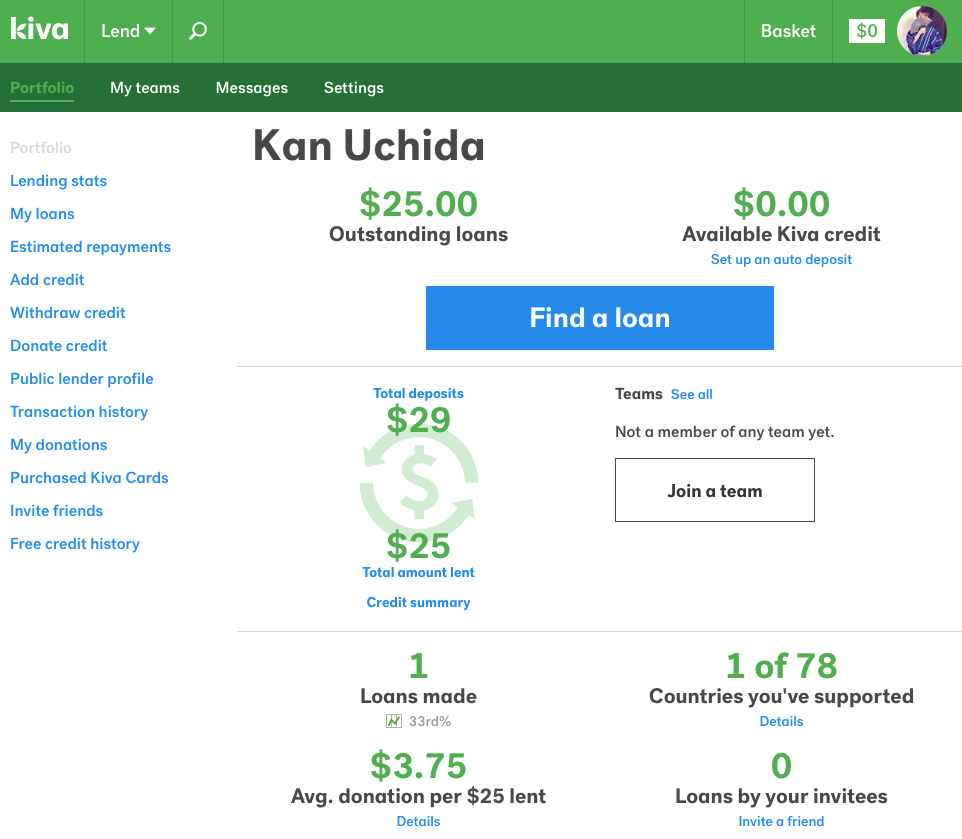The width and height of the screenshot is (962, 839).
Task: Click Total deposits link
Action: [x=418, y=393]
